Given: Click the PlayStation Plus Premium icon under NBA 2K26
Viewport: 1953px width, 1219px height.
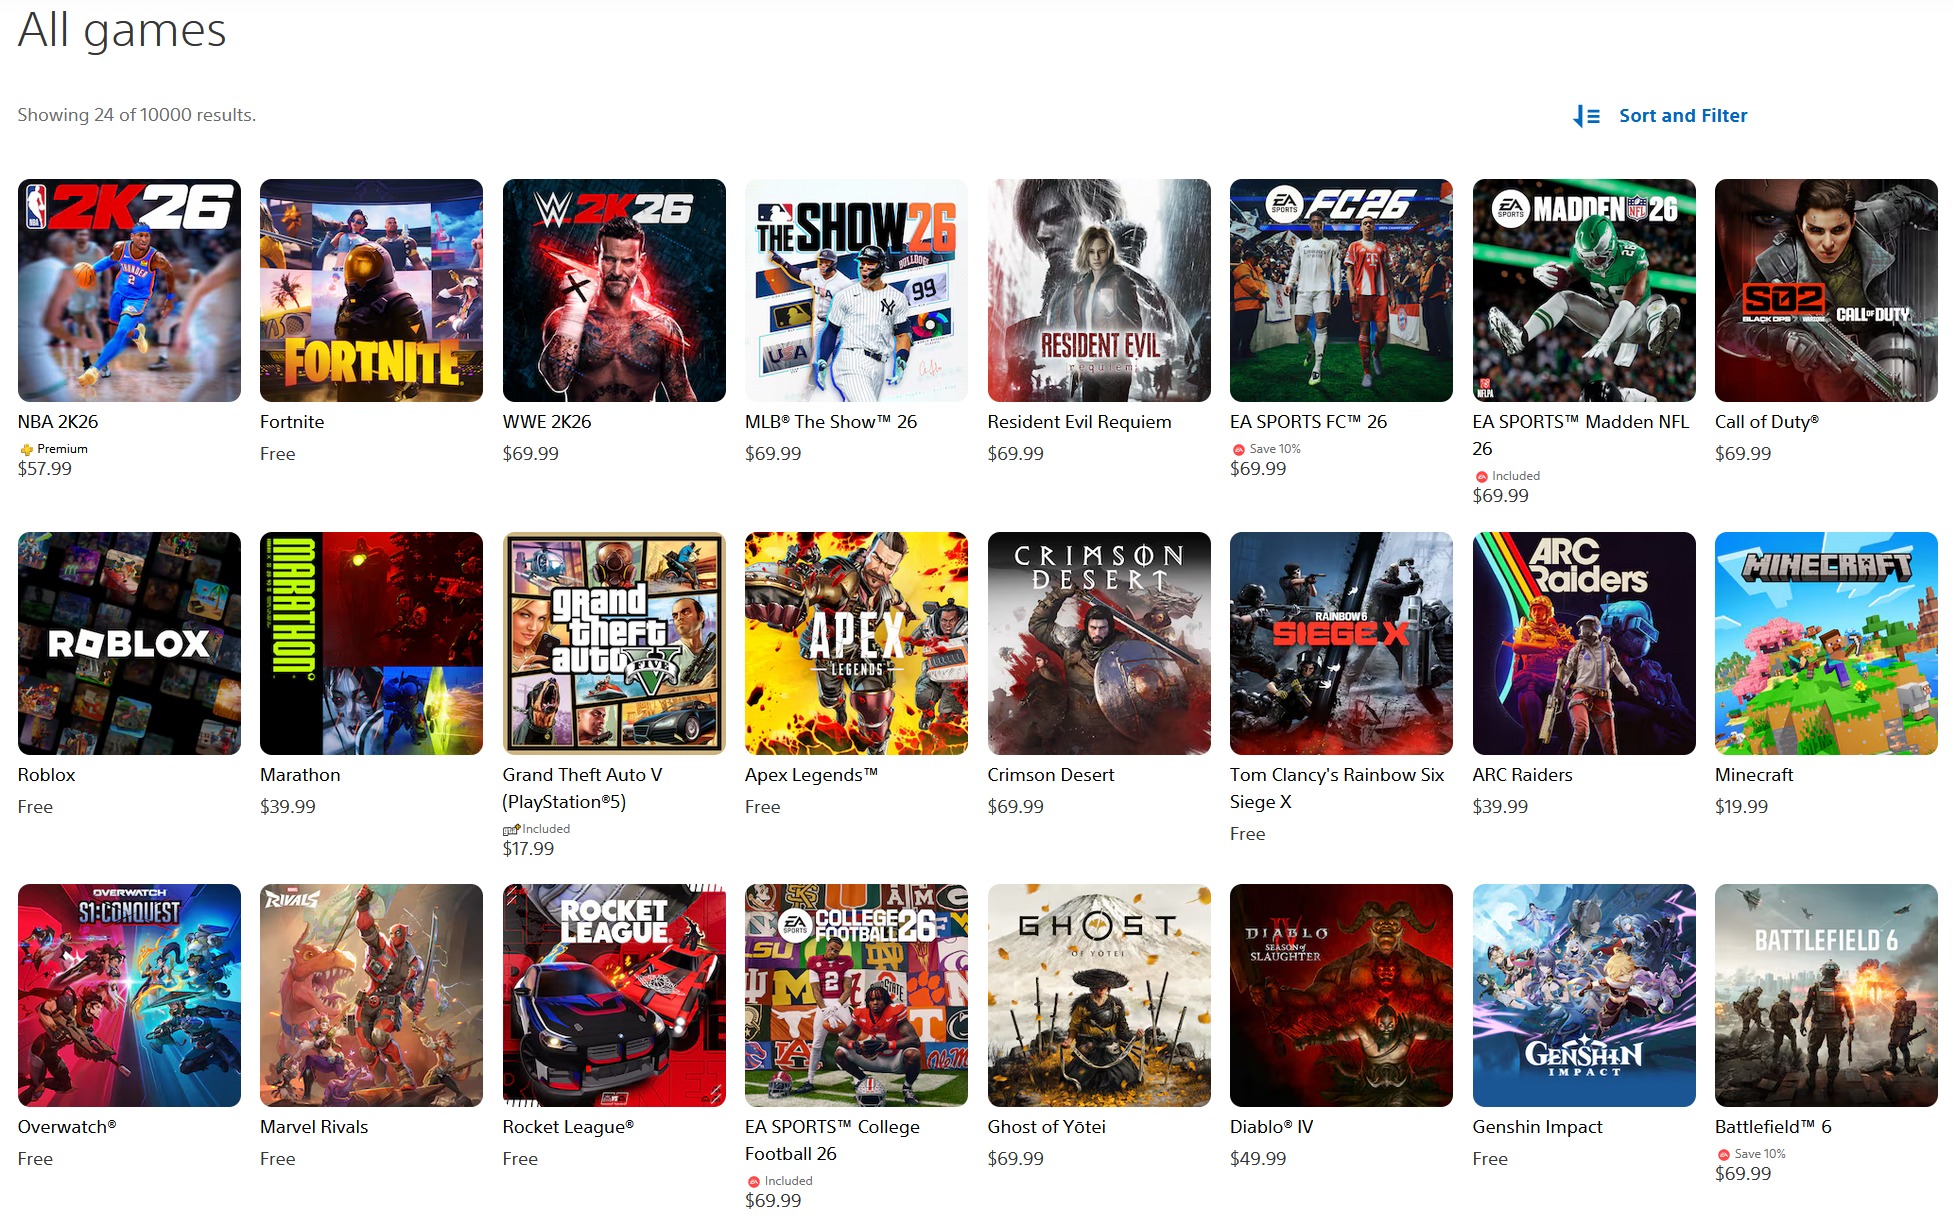Looking at the screenshot, I should [26, 450].
